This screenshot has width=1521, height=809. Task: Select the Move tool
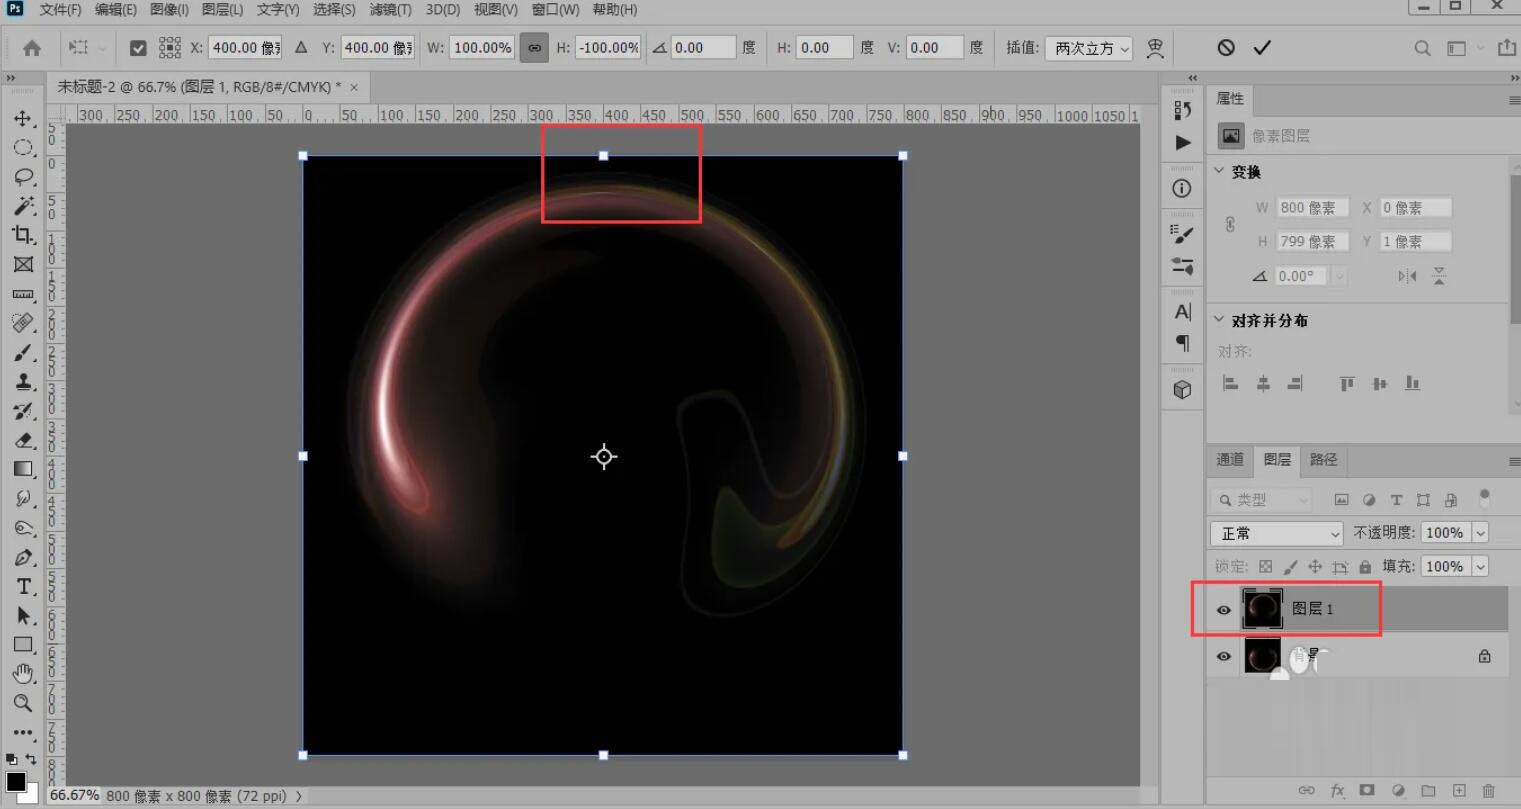pos(25,118)
